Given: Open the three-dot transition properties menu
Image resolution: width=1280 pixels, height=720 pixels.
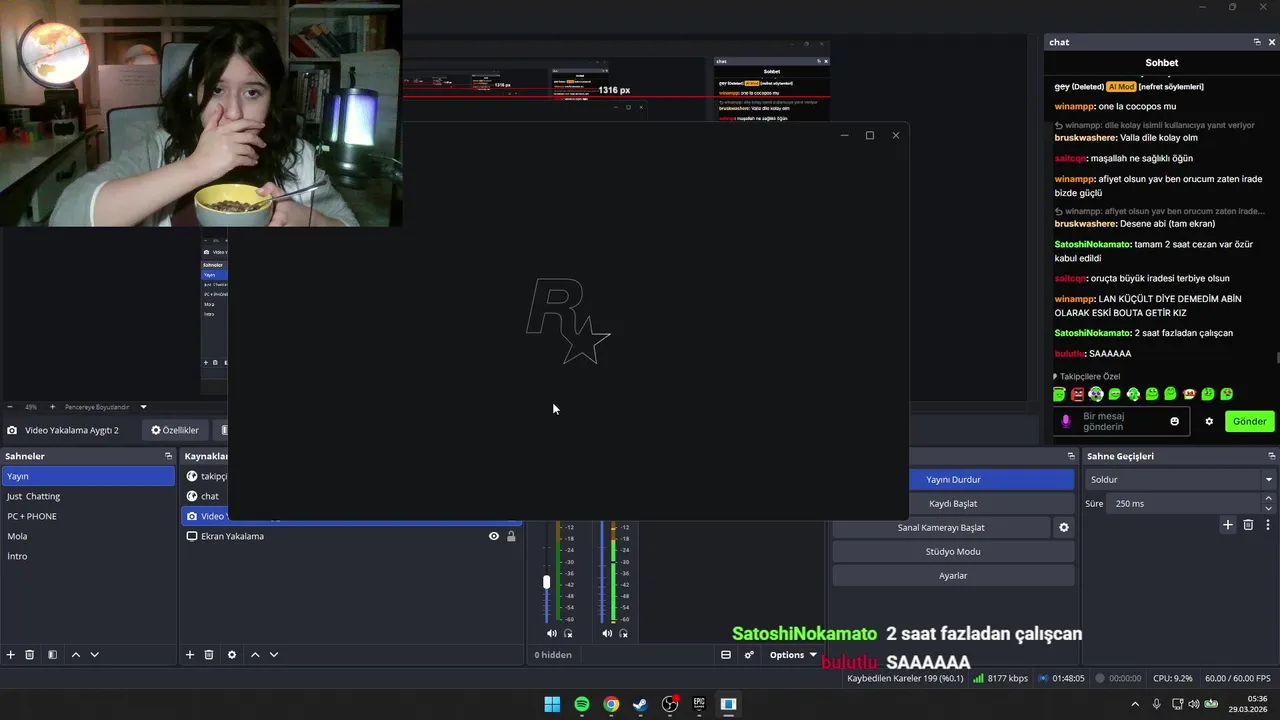Looking at the screenshot, I should (1268, 525).
